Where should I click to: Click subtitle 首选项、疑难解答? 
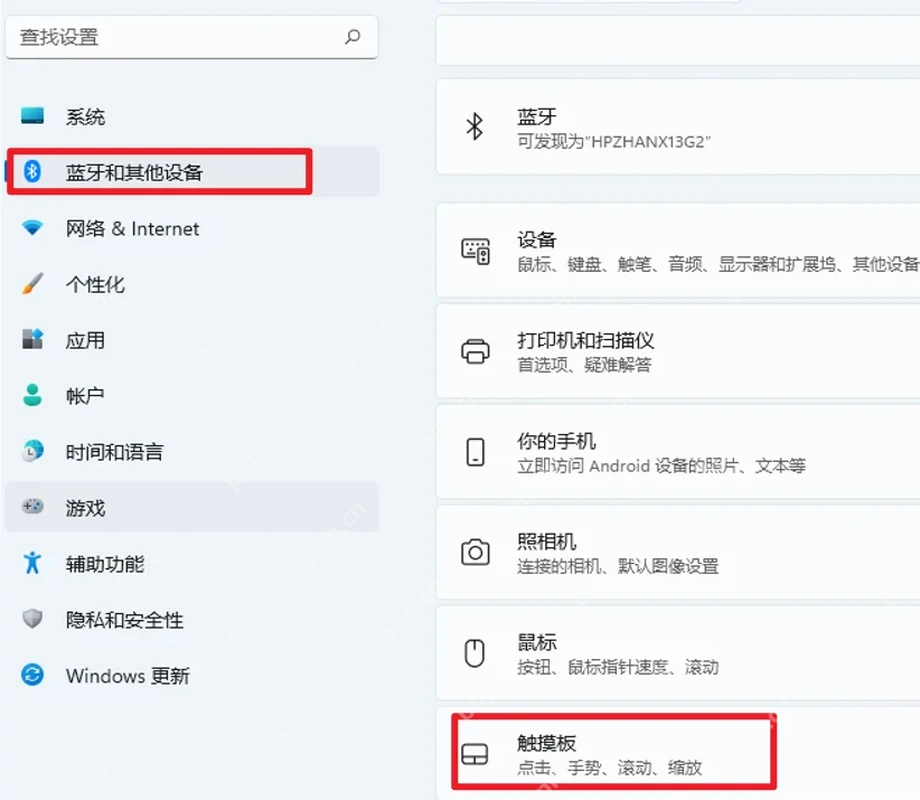pyautogui.click(x=584, y=364)
